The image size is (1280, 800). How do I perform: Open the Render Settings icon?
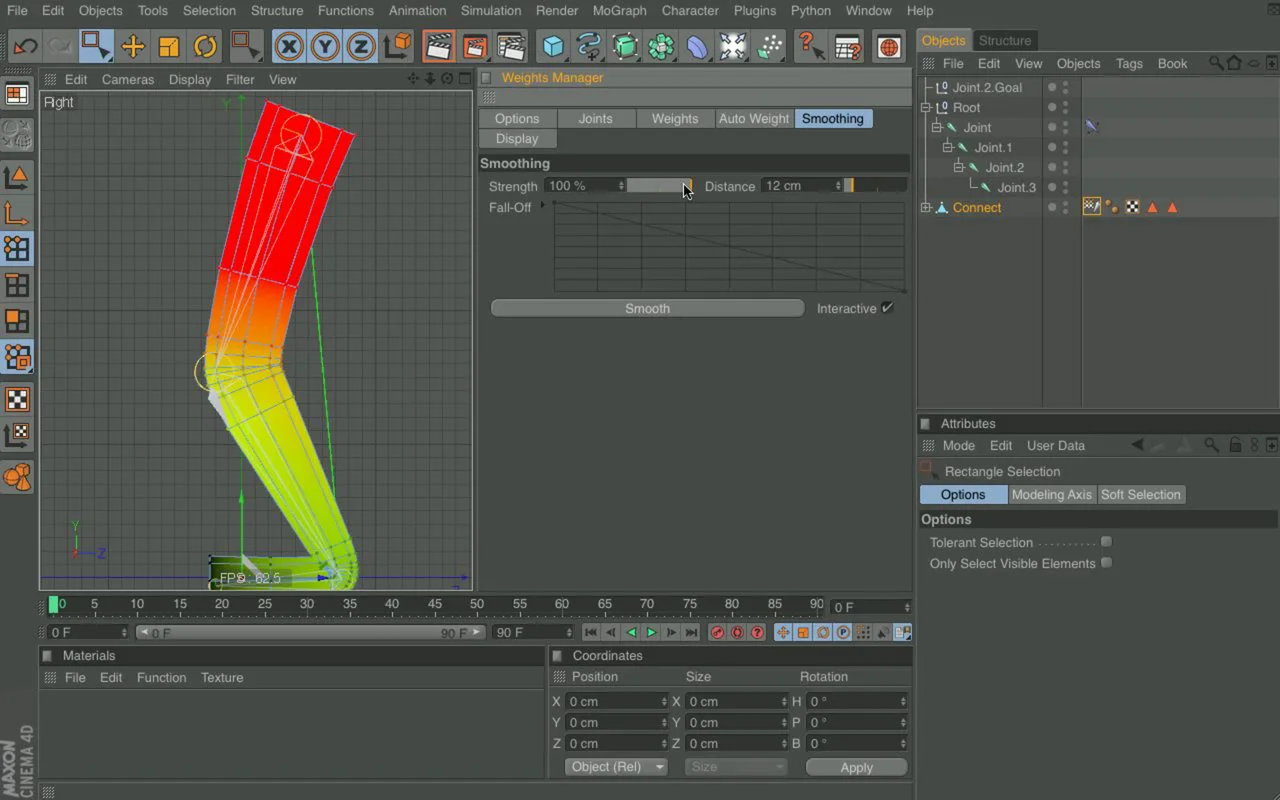(511, 46)
